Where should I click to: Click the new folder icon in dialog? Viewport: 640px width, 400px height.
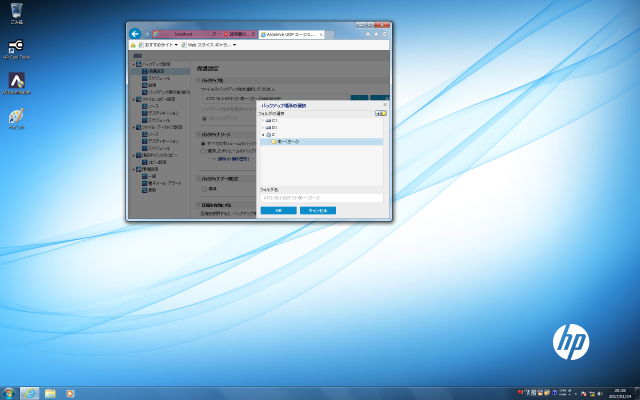pos(380,114)
